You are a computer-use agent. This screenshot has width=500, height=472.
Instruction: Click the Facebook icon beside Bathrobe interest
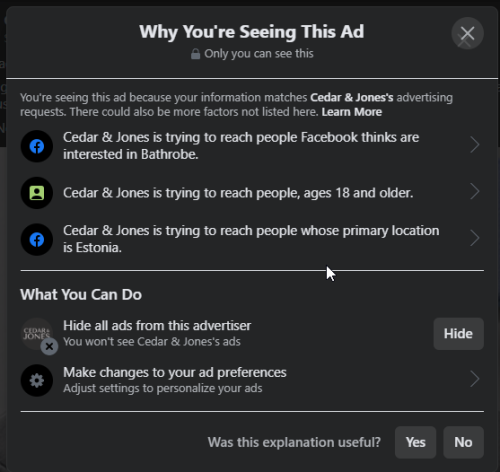(x=37, y=146)
